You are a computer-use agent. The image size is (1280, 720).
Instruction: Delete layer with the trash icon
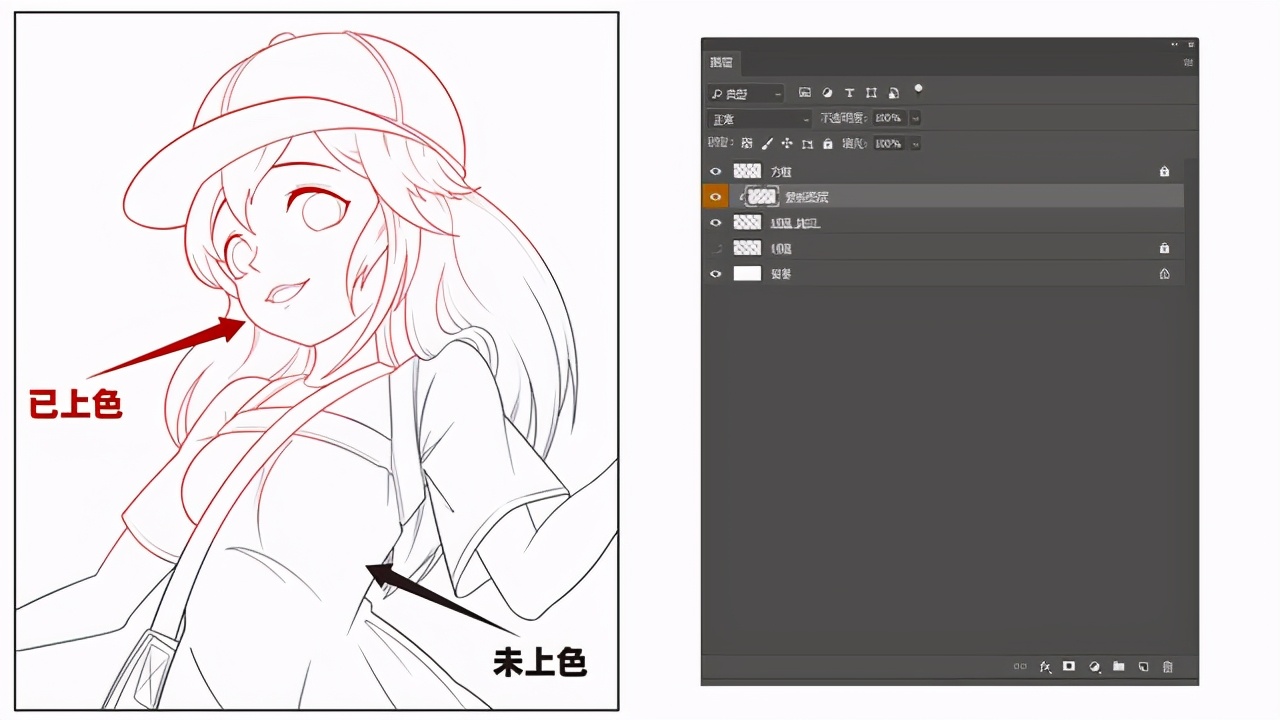(x=1167, y=666)
